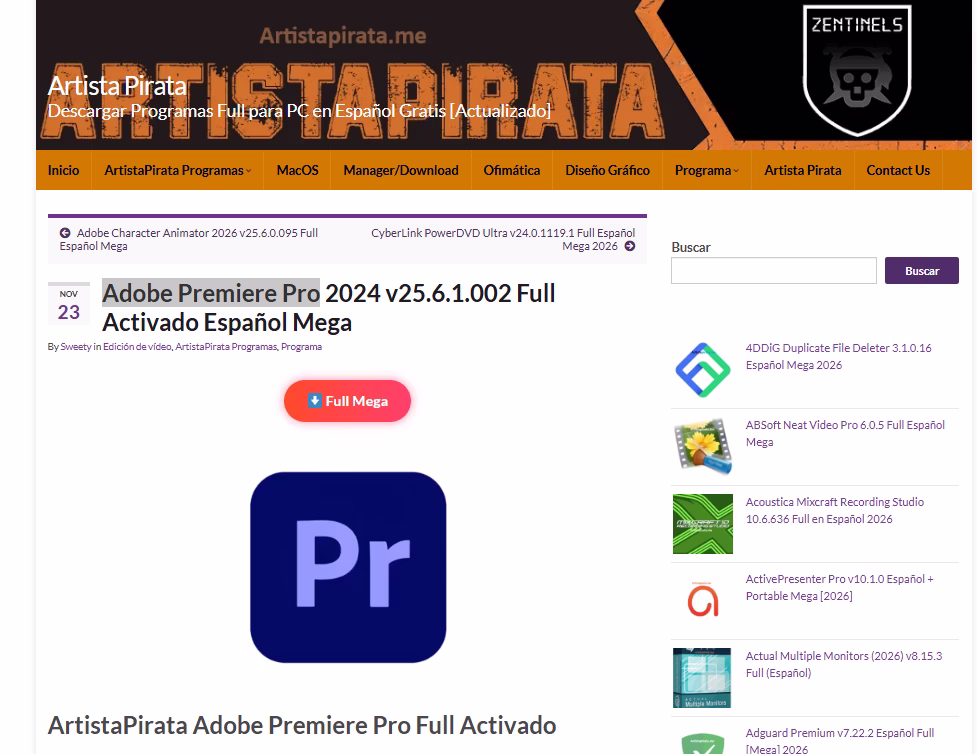Click the ABSoft Neat Video Pro thumbnail icon
The image size is (978, 754).
[x=702, y=447]
